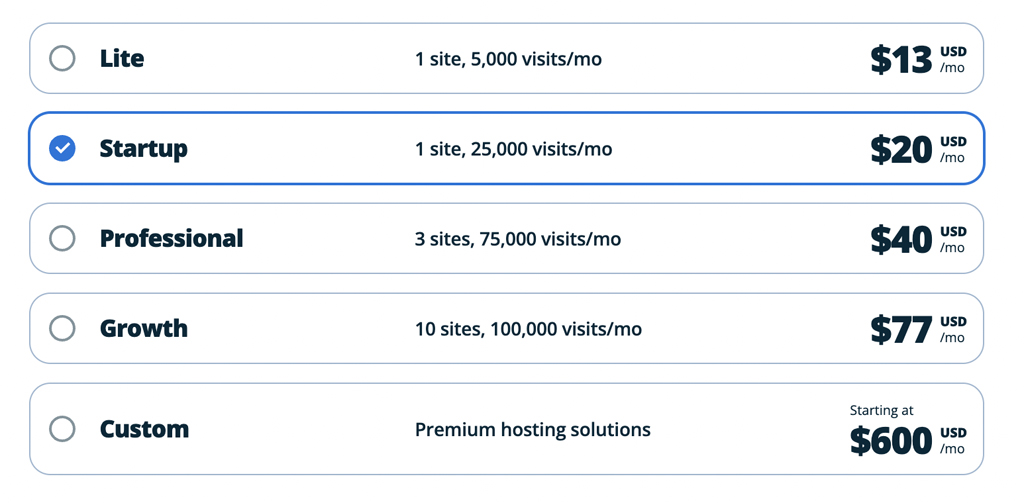Viewport: 1024px width, 503px height.
Task: Click '1 site, 5,000 visits/mo' description
Action: tap(508, 59)
